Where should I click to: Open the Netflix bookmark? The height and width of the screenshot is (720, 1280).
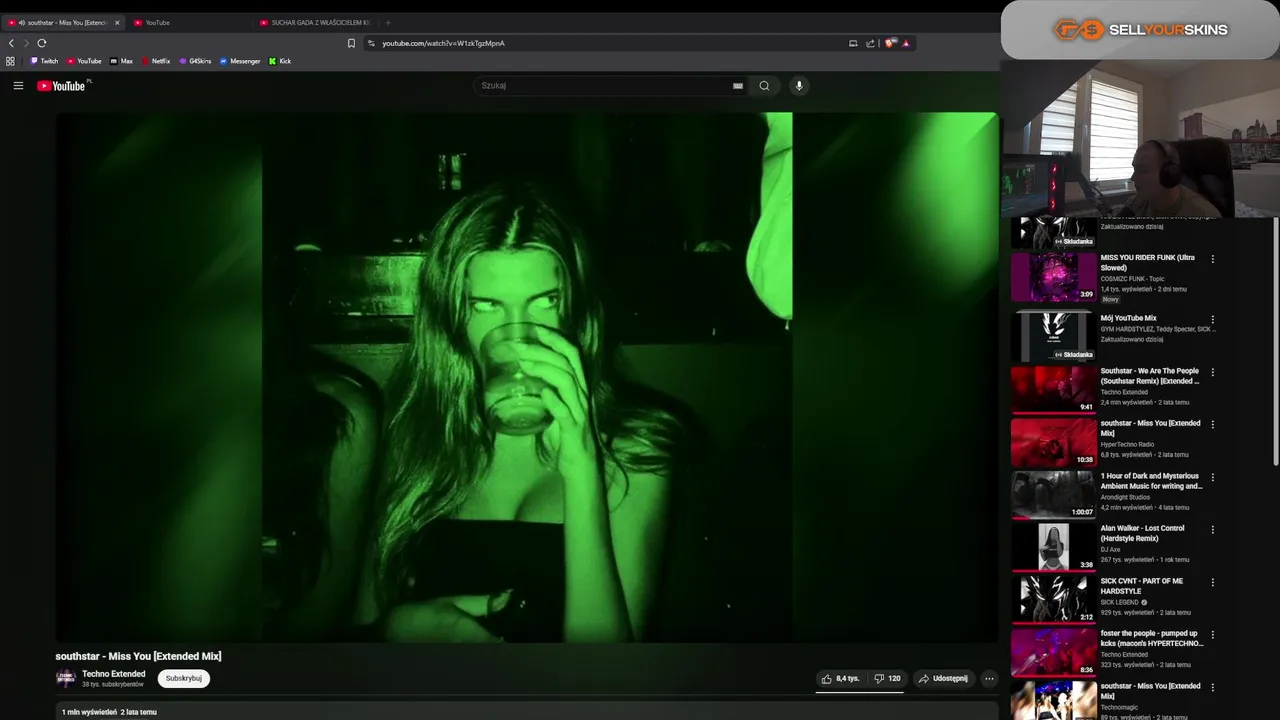[x=156, y=61]
